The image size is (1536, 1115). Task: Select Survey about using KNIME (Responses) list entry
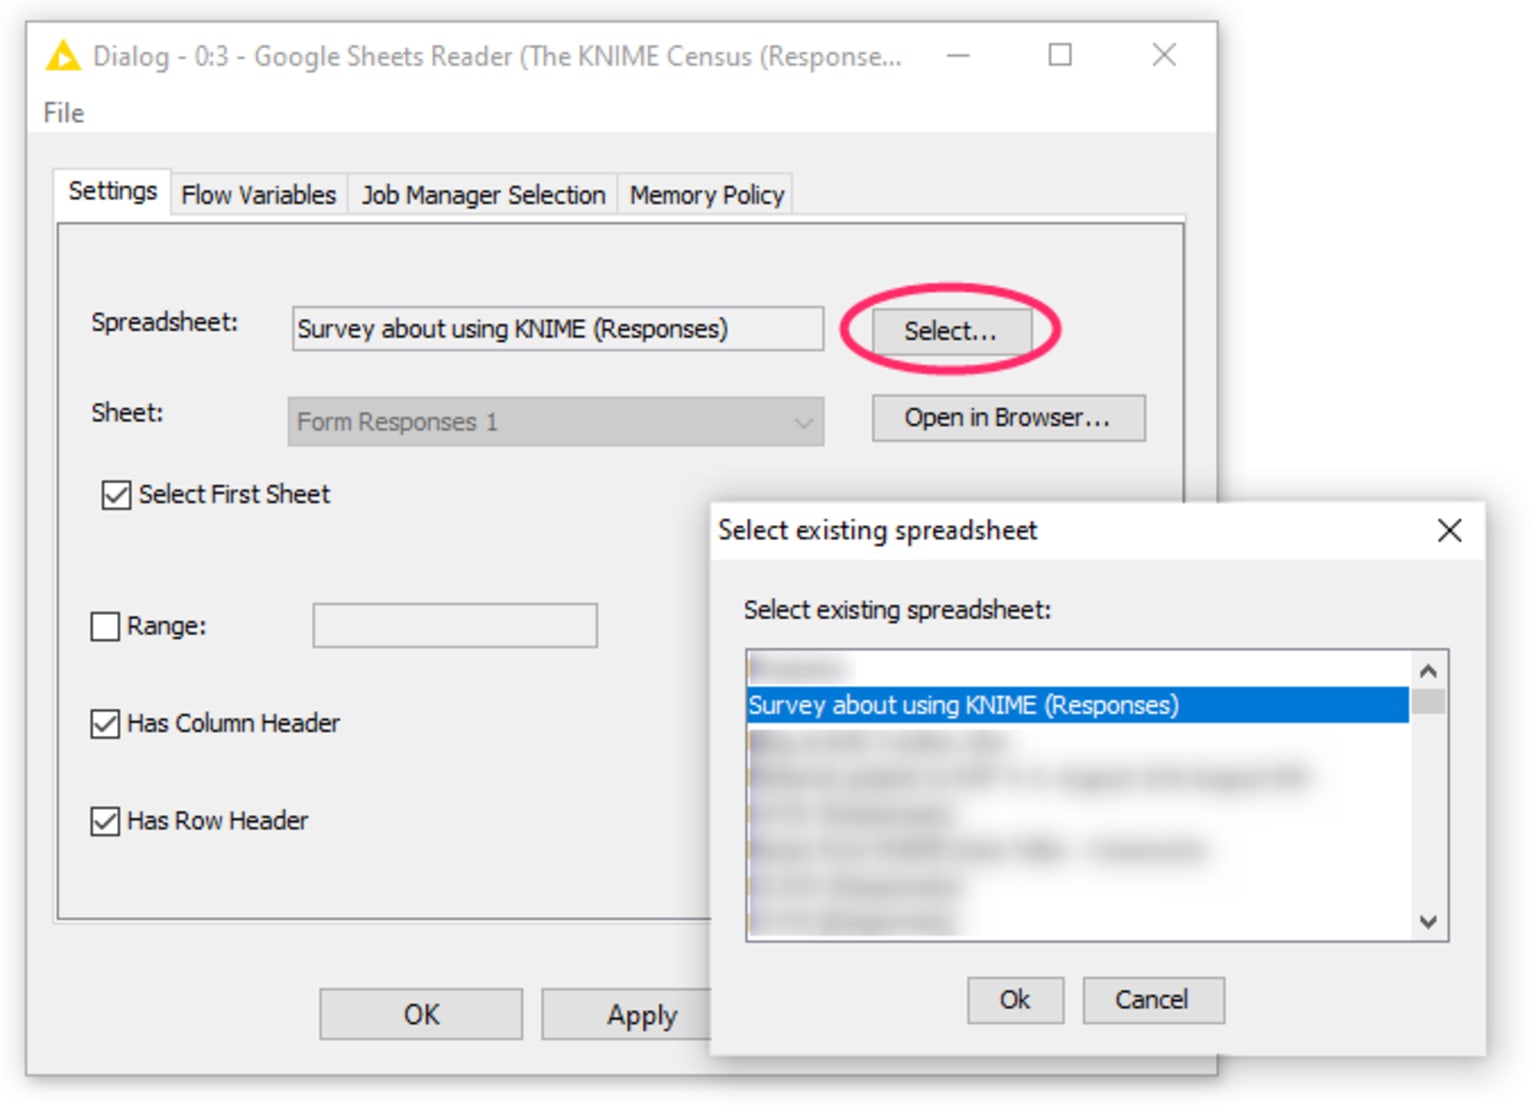pos(1078,705)
